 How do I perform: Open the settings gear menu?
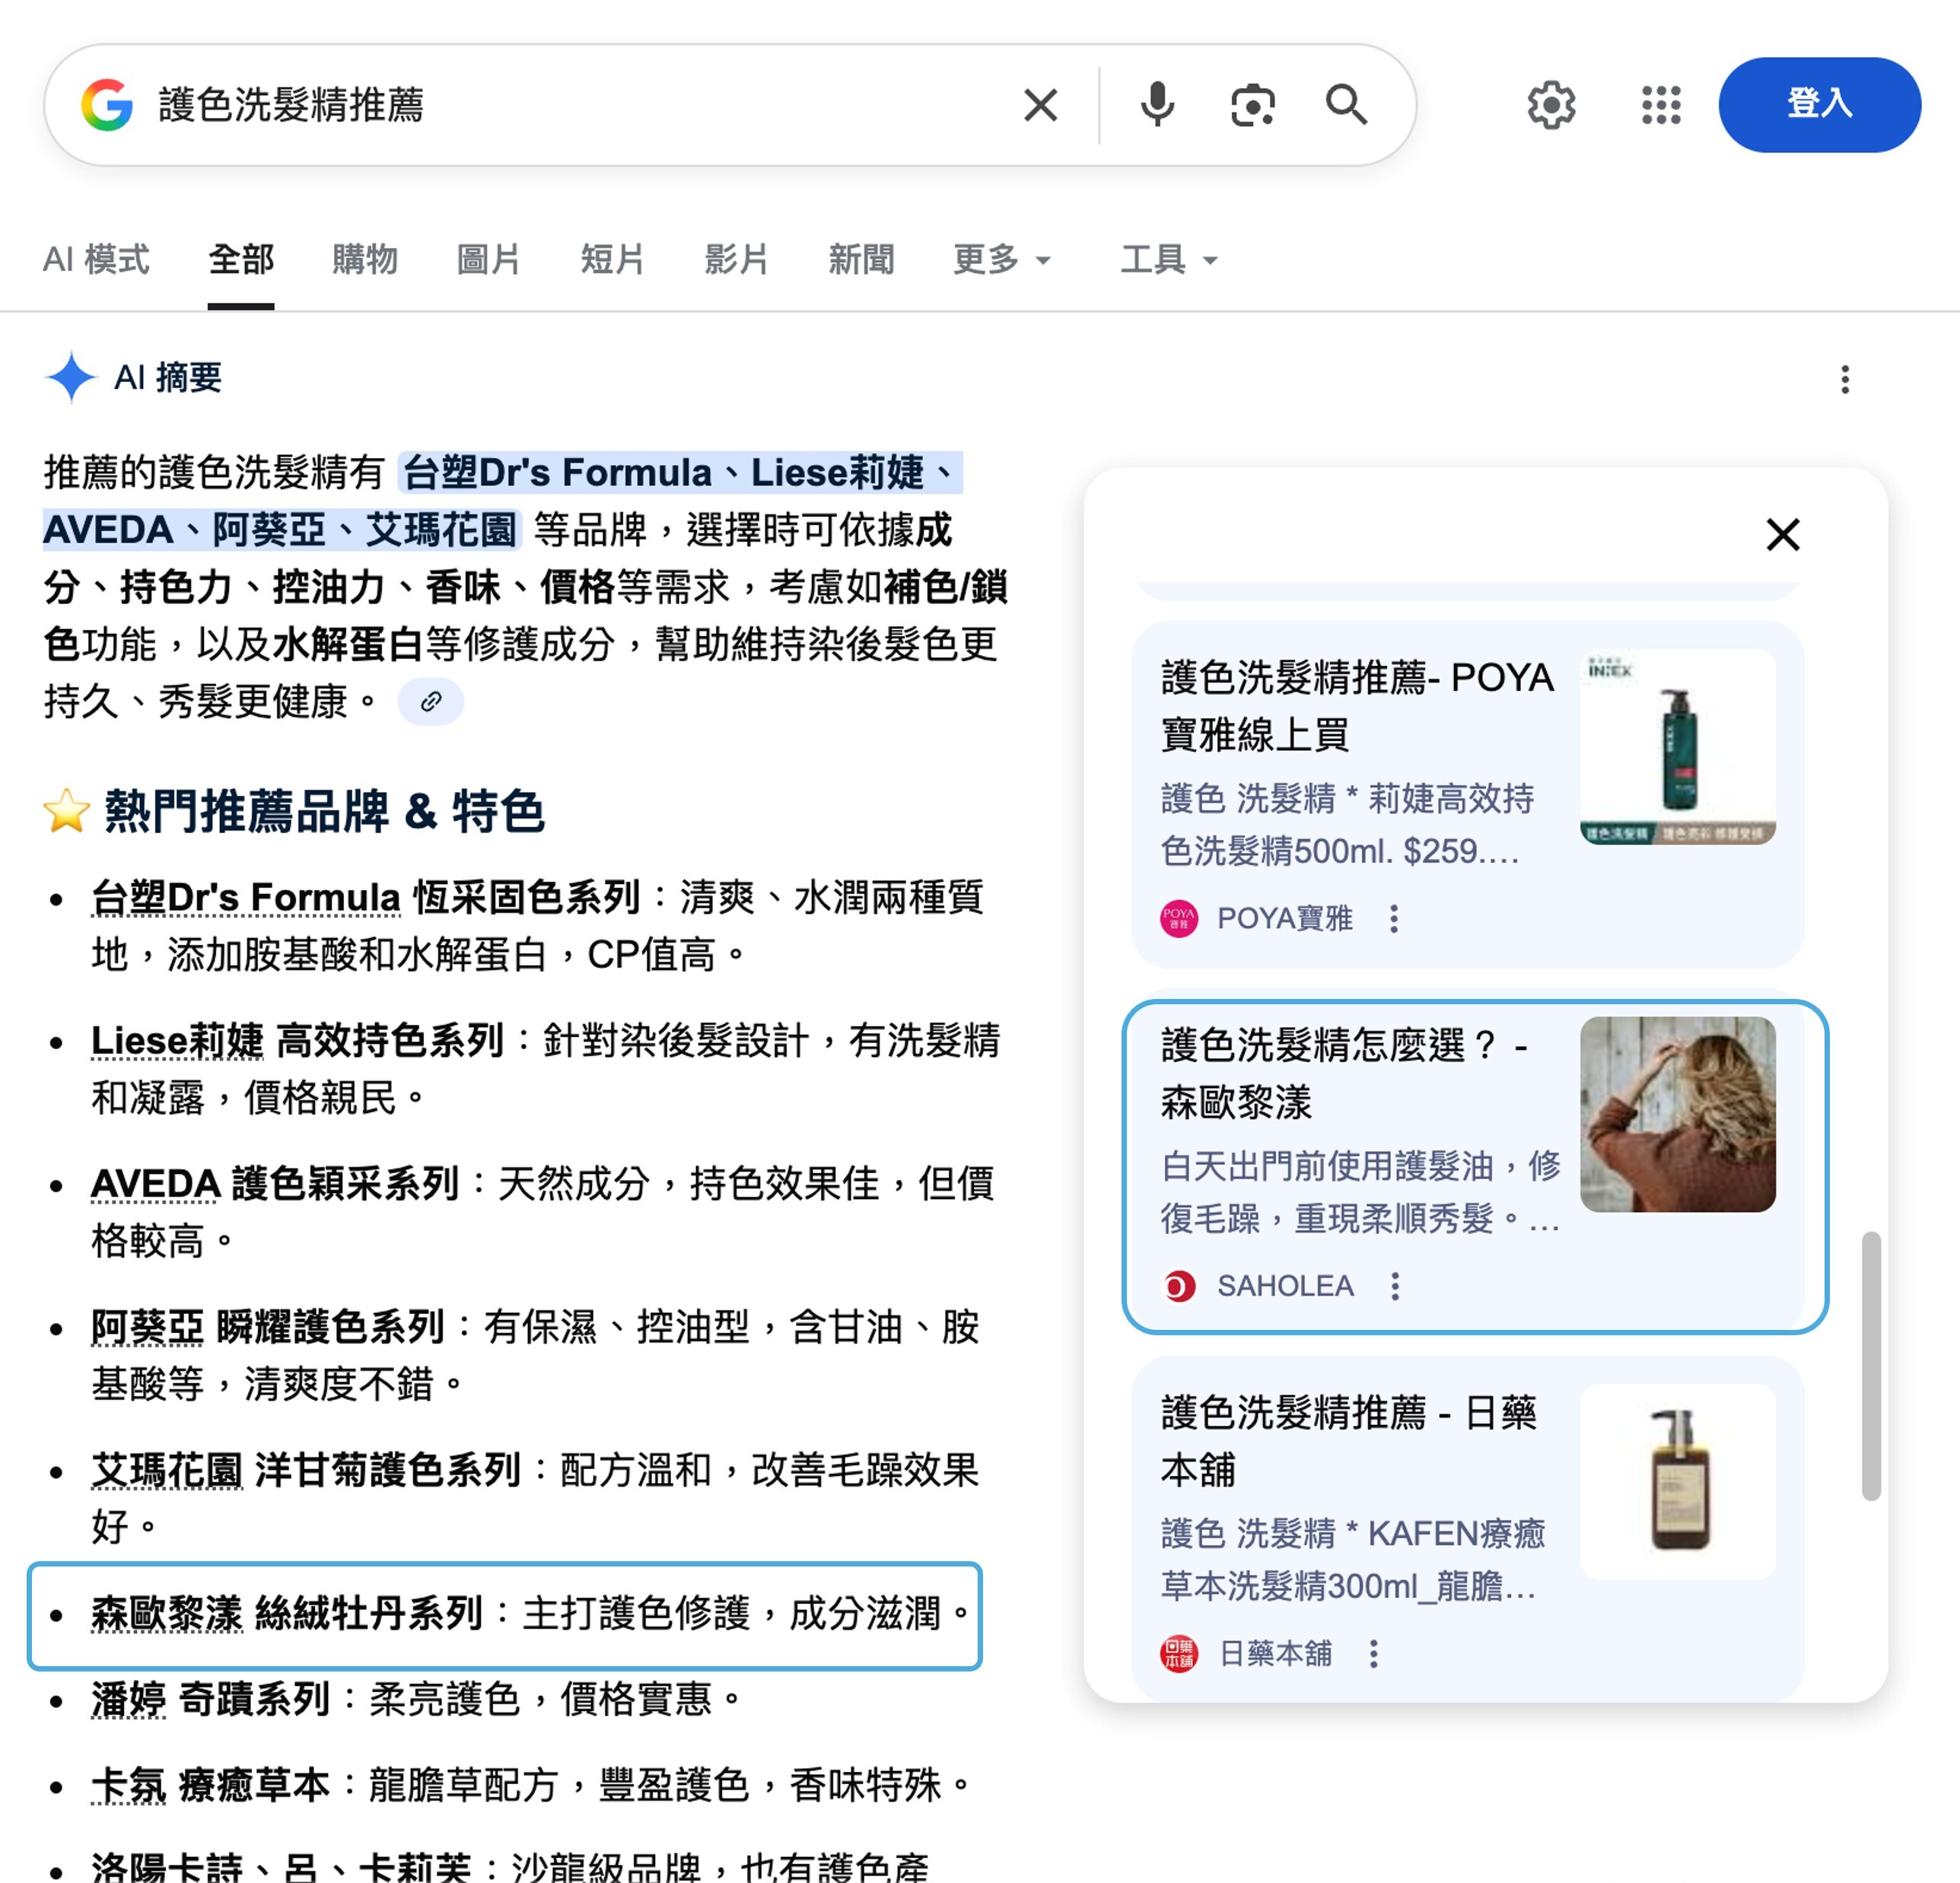1551,104
